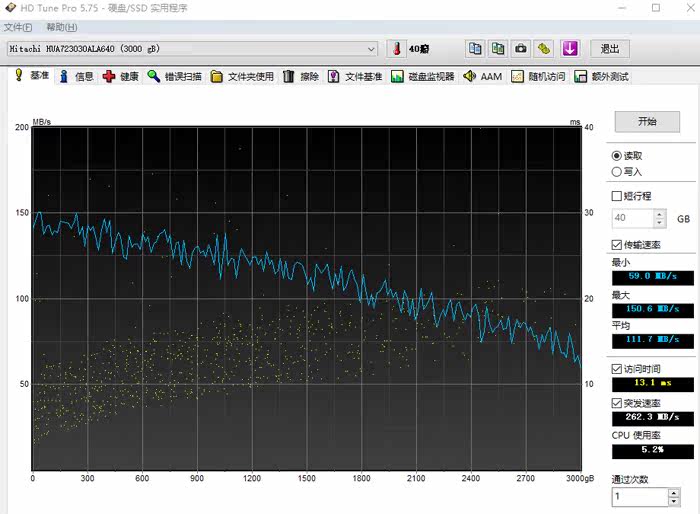The width and height of the screenshot is (700, 514).
Task: Click the minimum 59.0 MB/s value
Action: [x=653, y=277]
